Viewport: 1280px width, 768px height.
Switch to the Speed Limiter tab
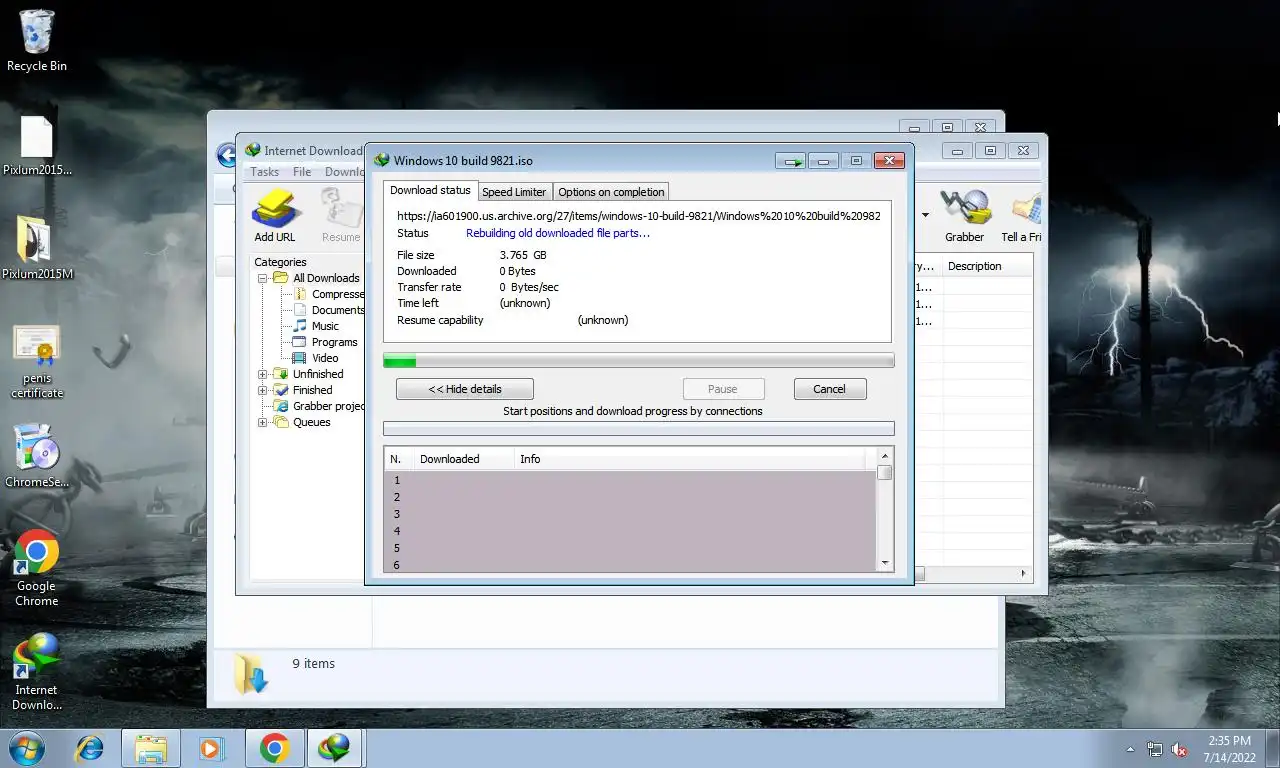(514, 192)
